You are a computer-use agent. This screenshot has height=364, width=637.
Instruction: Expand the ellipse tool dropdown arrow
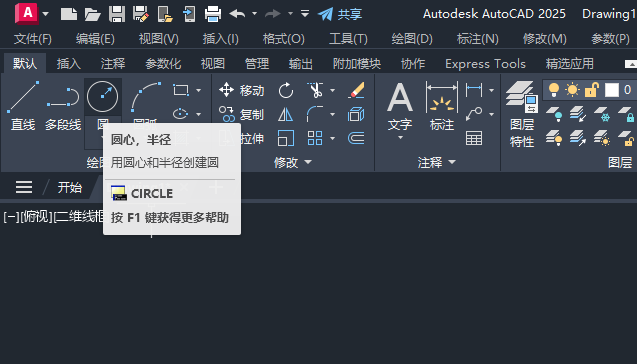click(198, 115)
